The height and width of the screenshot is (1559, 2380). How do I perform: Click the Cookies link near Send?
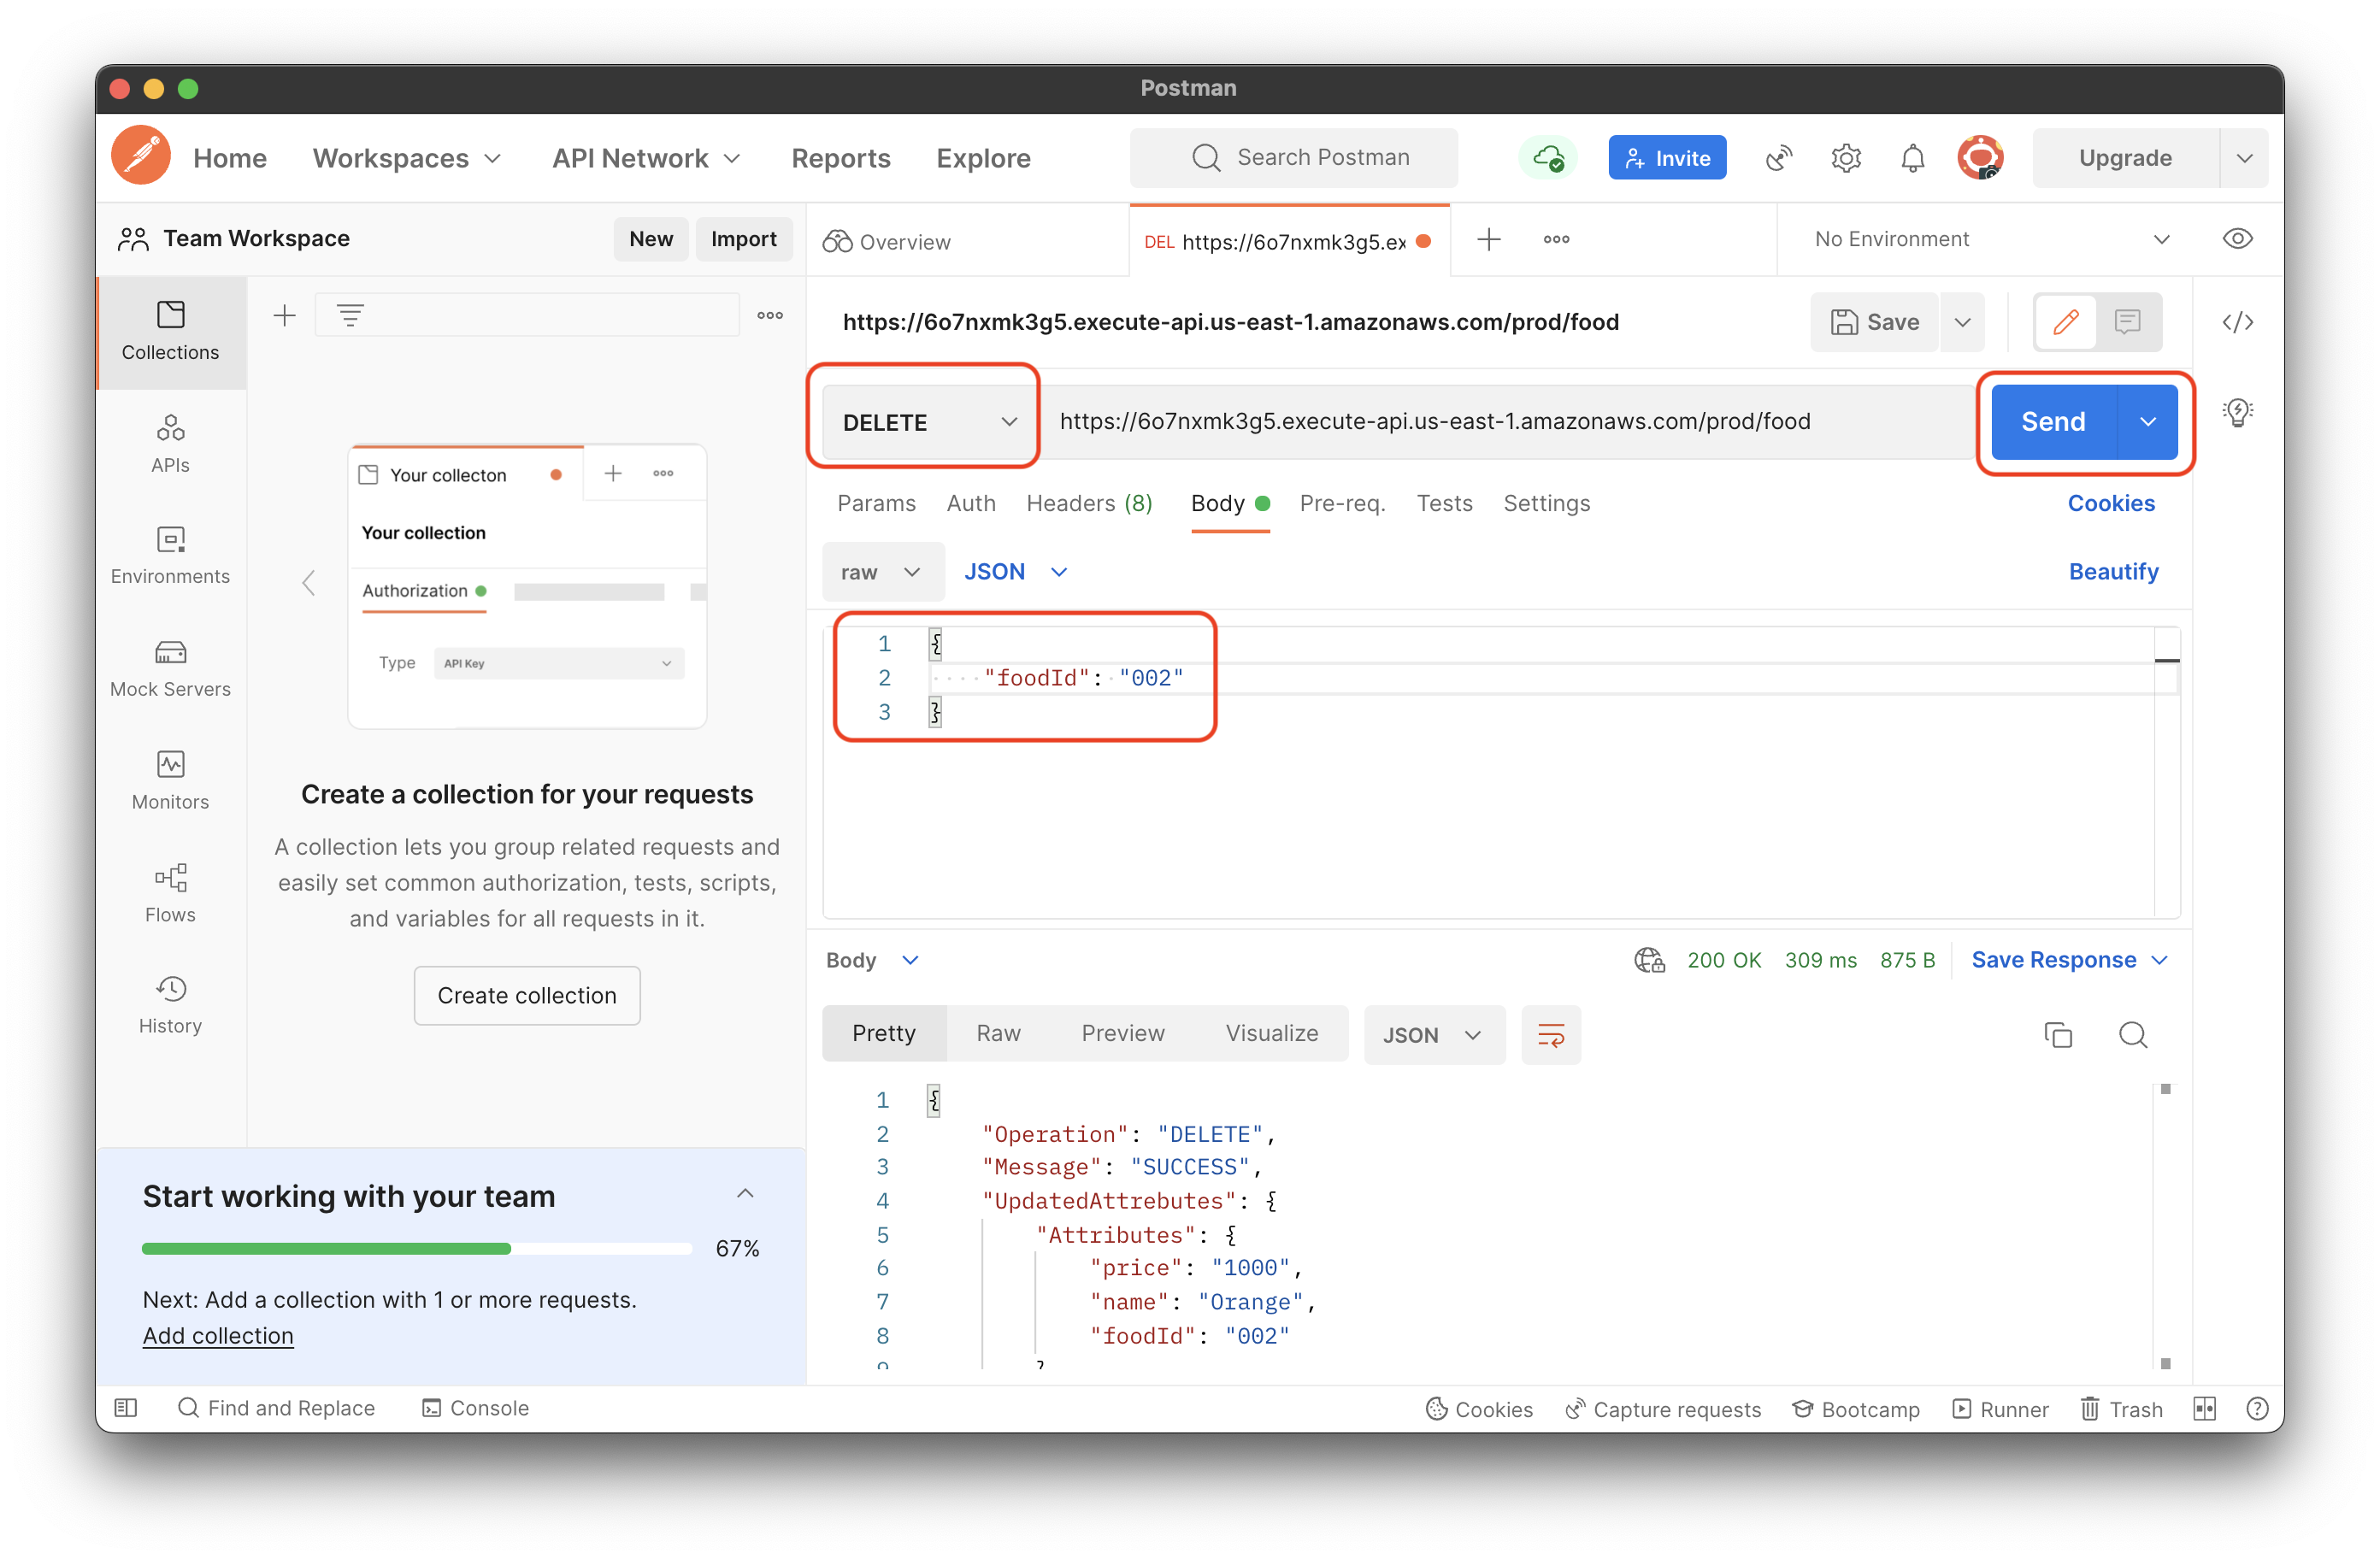click(2111, 503)
